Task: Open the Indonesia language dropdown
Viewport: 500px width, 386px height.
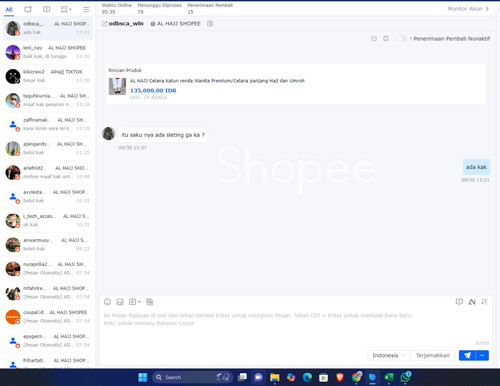Action: coord(388,355)
